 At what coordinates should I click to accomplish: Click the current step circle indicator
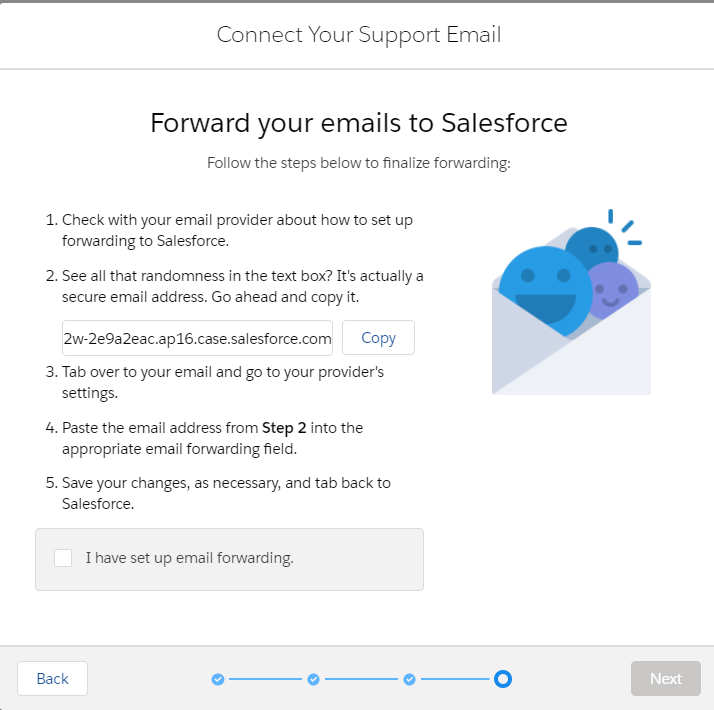(x=504, y=680)
